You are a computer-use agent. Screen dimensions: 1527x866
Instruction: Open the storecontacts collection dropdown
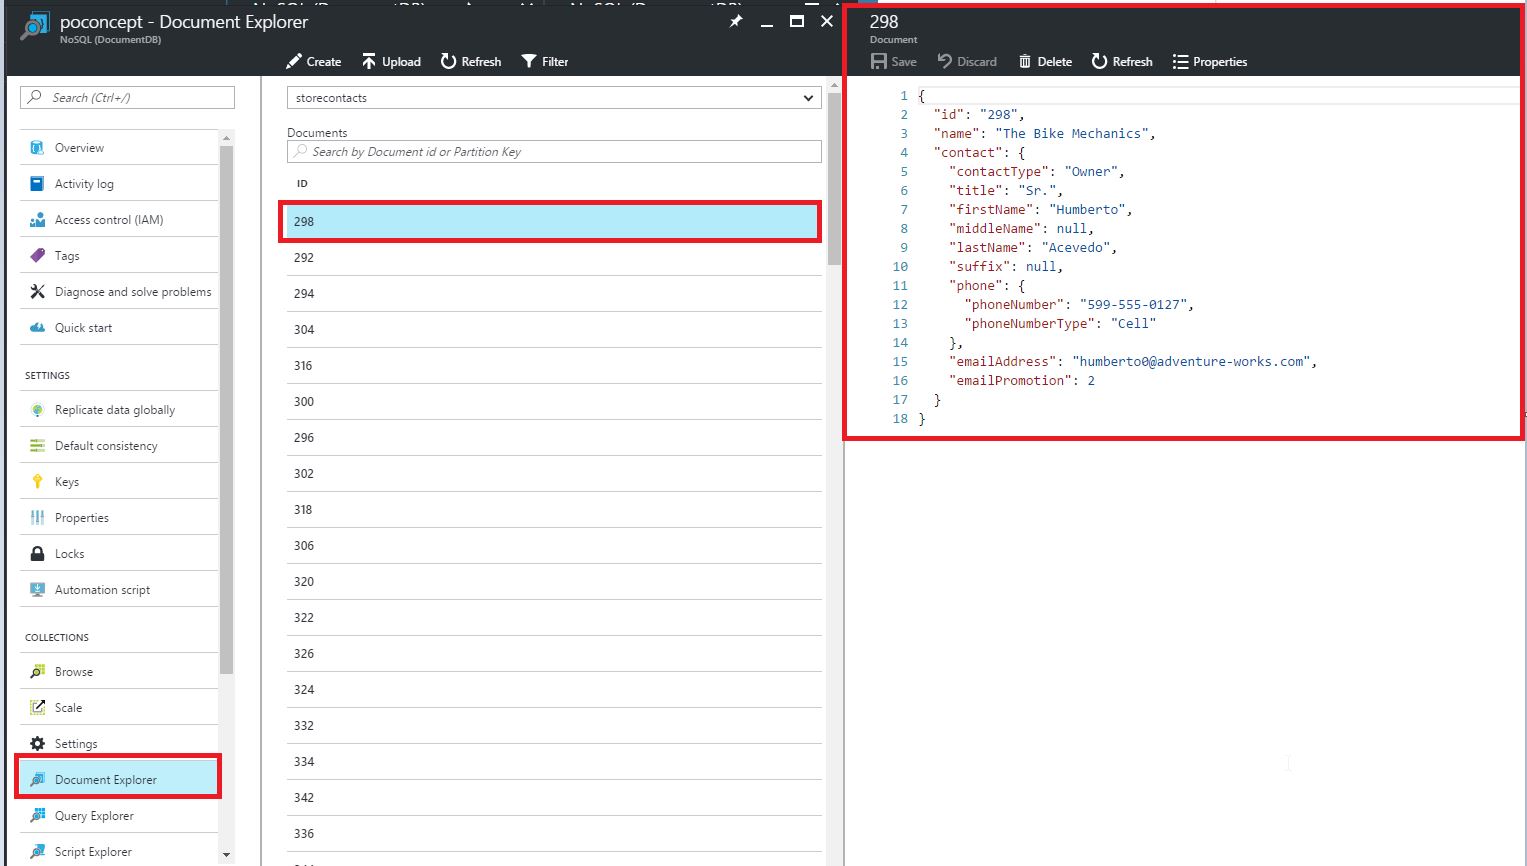[554, 98]
